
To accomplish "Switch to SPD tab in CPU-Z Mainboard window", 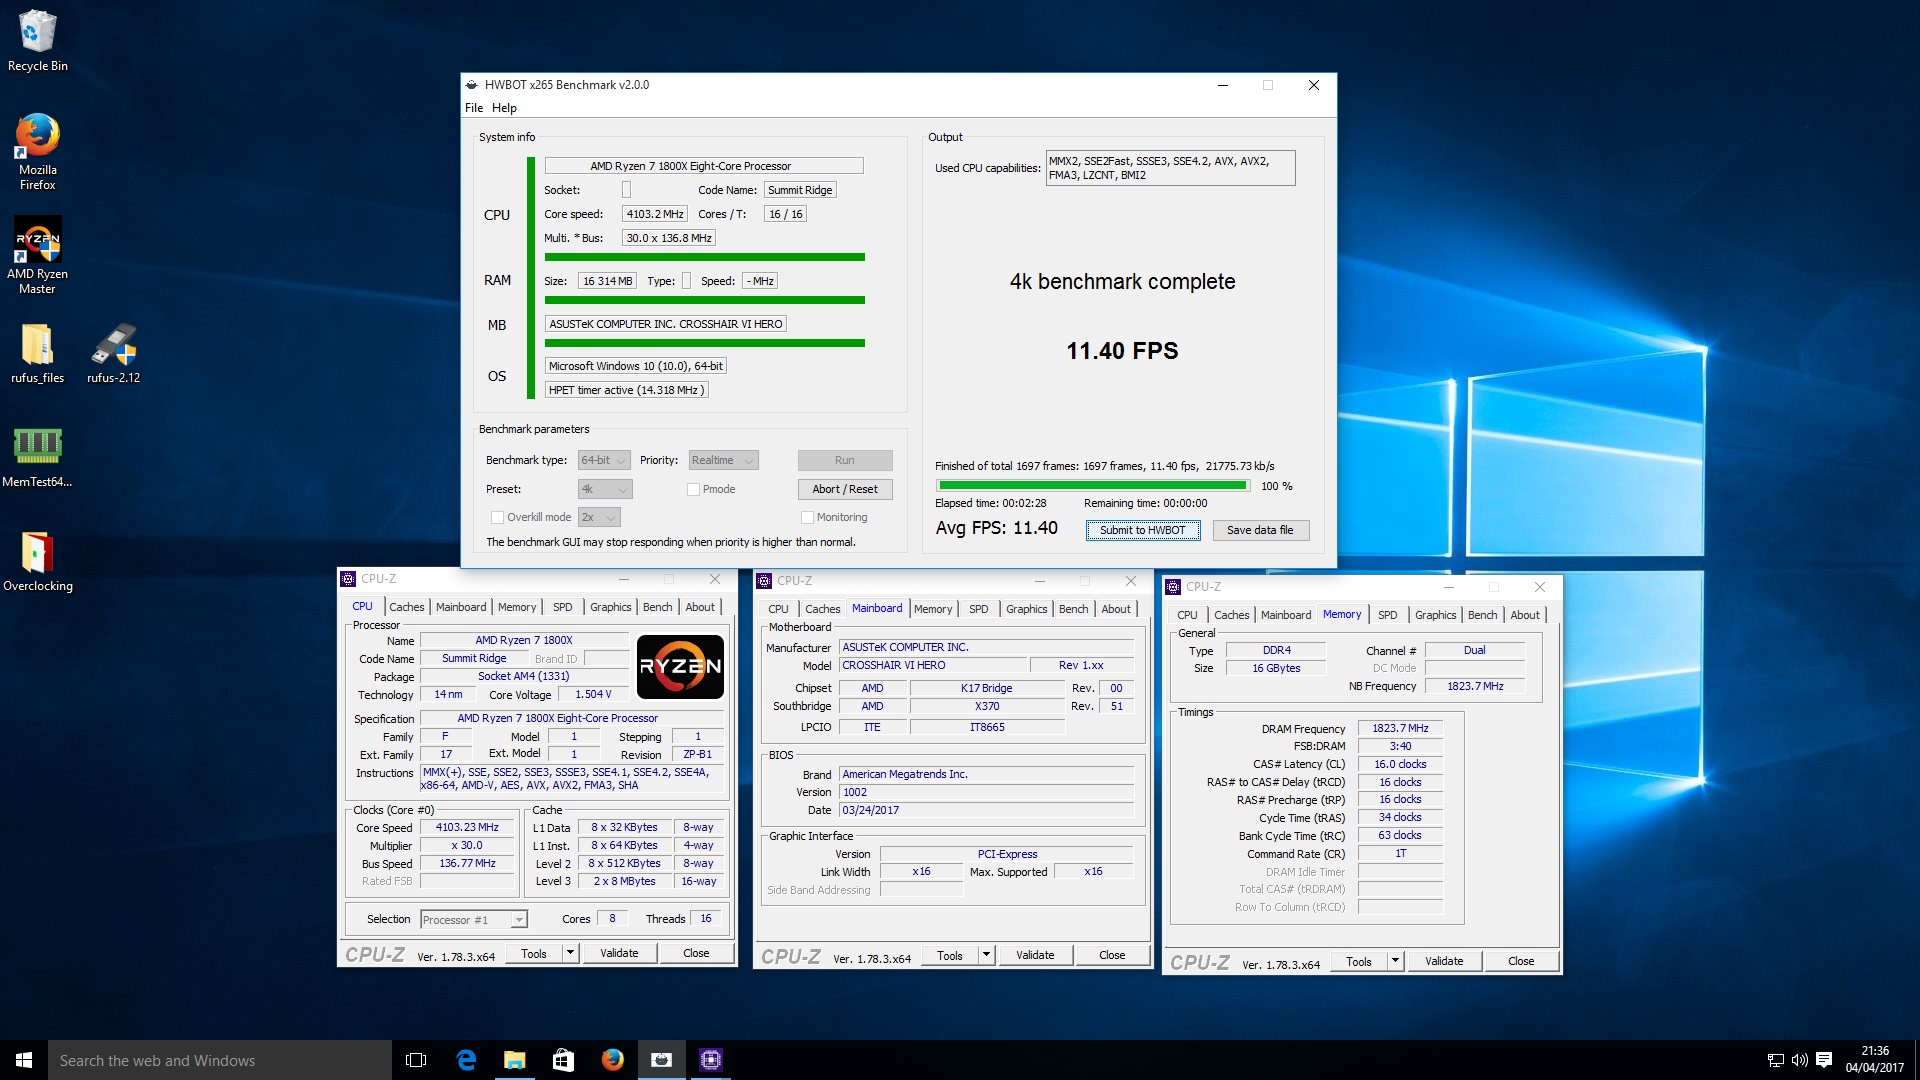I will (x=979, y=609).
